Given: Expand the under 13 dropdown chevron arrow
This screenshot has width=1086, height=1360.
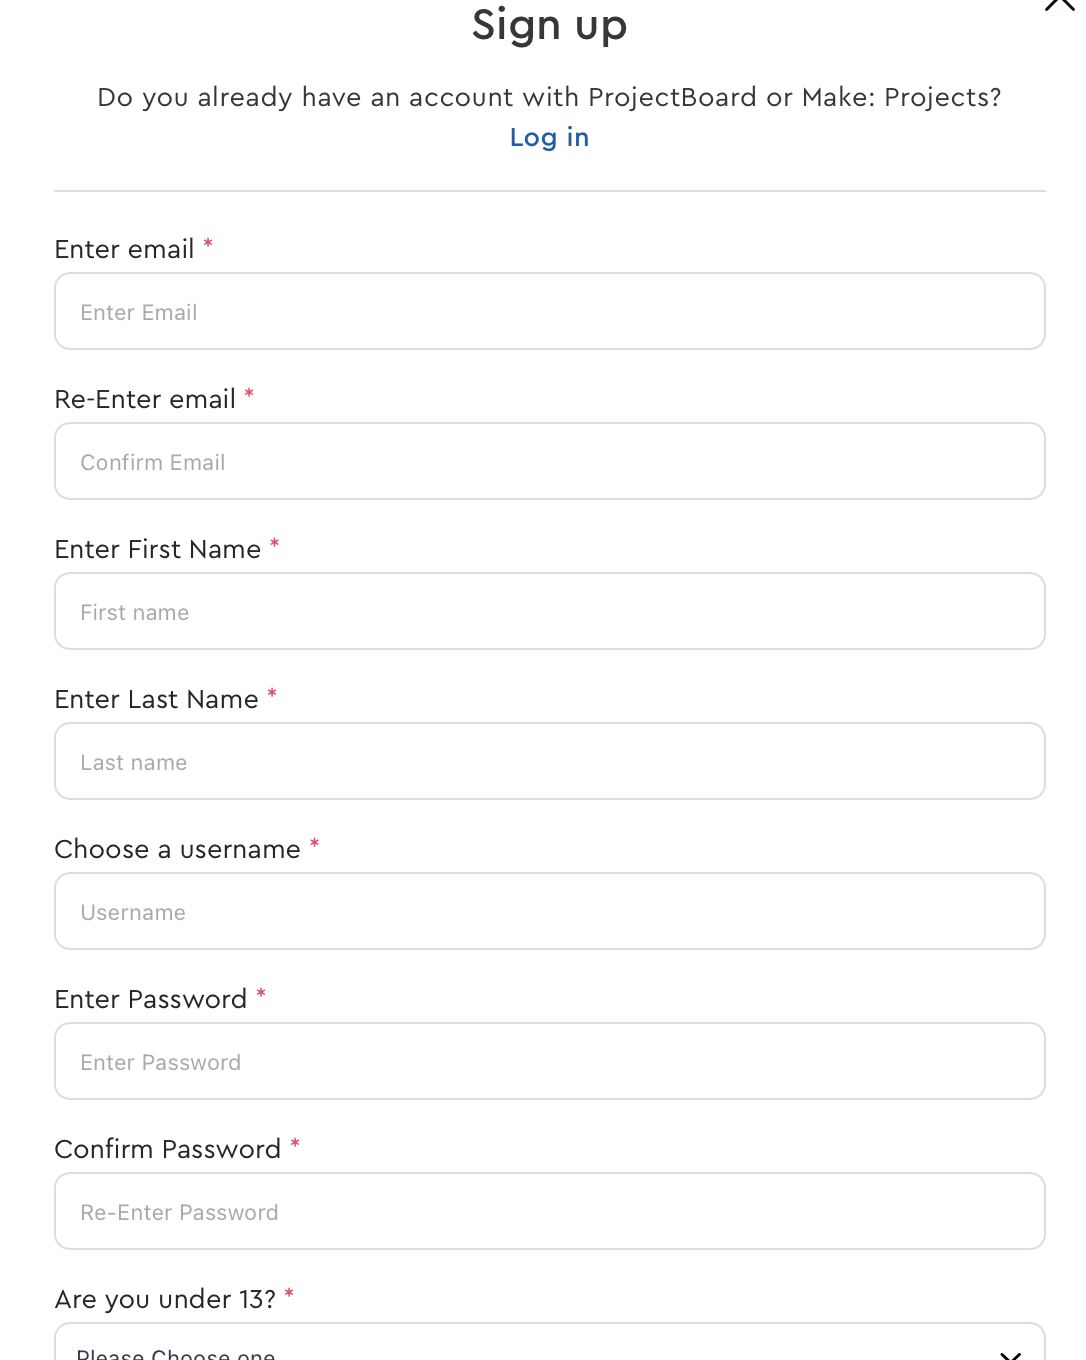Looking at the screenshot, I should point(1011,1355).
